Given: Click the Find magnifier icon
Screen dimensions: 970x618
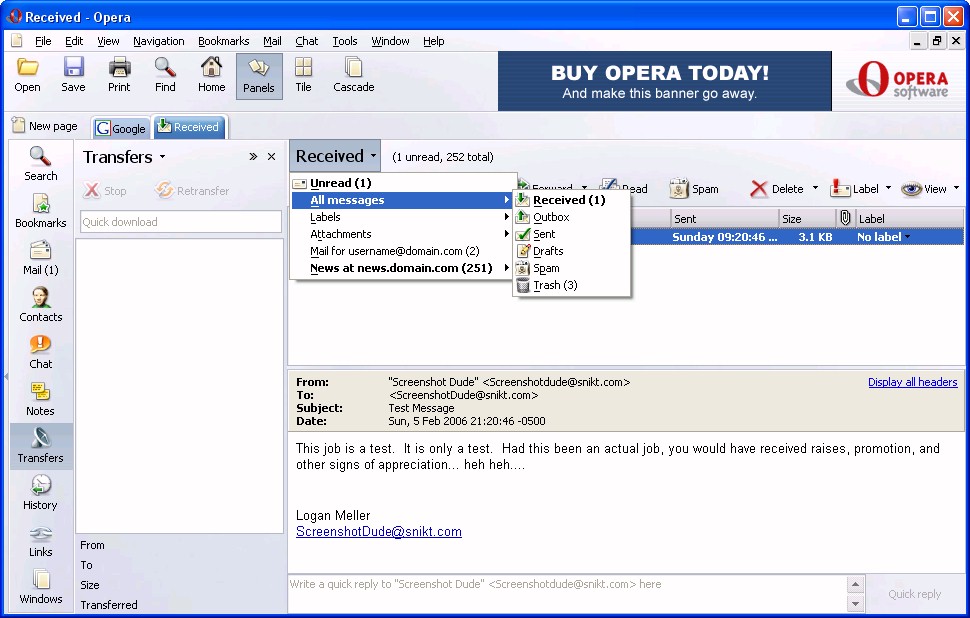Looking at the screenshot, I should coord(165,75).
